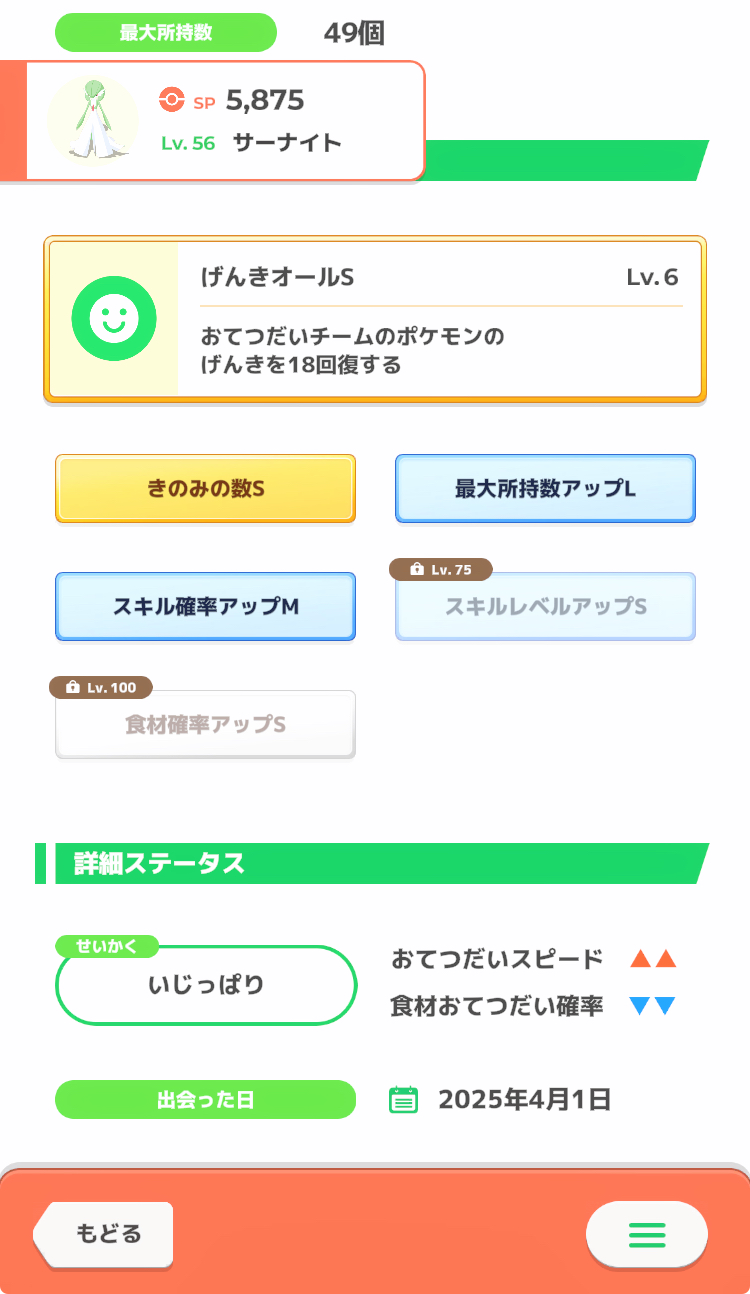Viewport: 750px width, 1294px height.
Task: Tap the green calendar icon
Action: [403, 1100]
